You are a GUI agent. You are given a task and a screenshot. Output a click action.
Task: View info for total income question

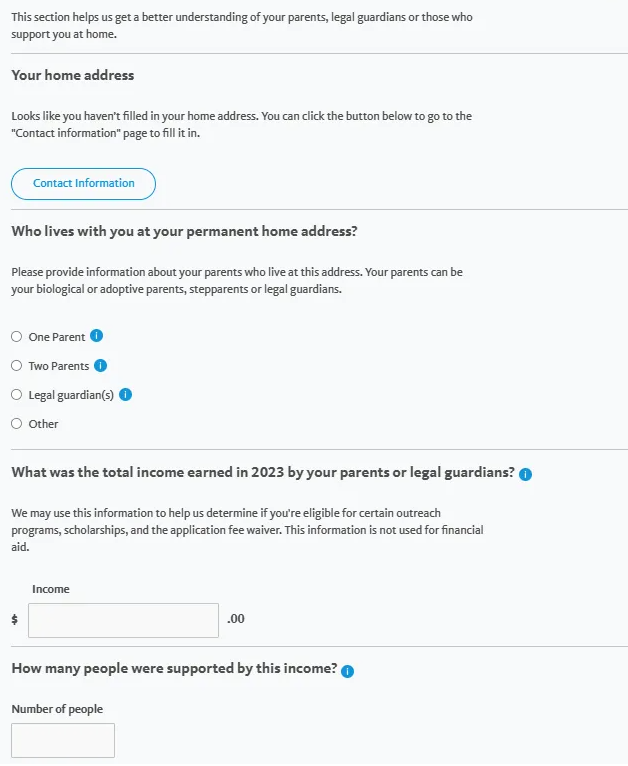point(526,474)
